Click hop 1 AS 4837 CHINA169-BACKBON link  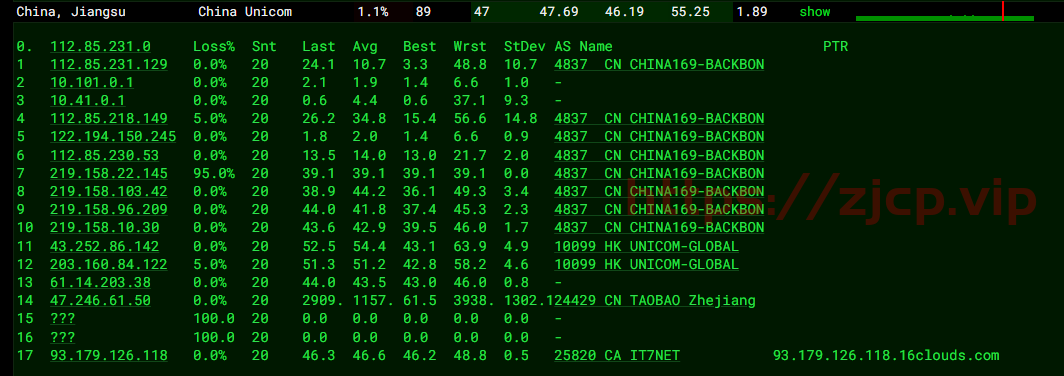point(659,64)
